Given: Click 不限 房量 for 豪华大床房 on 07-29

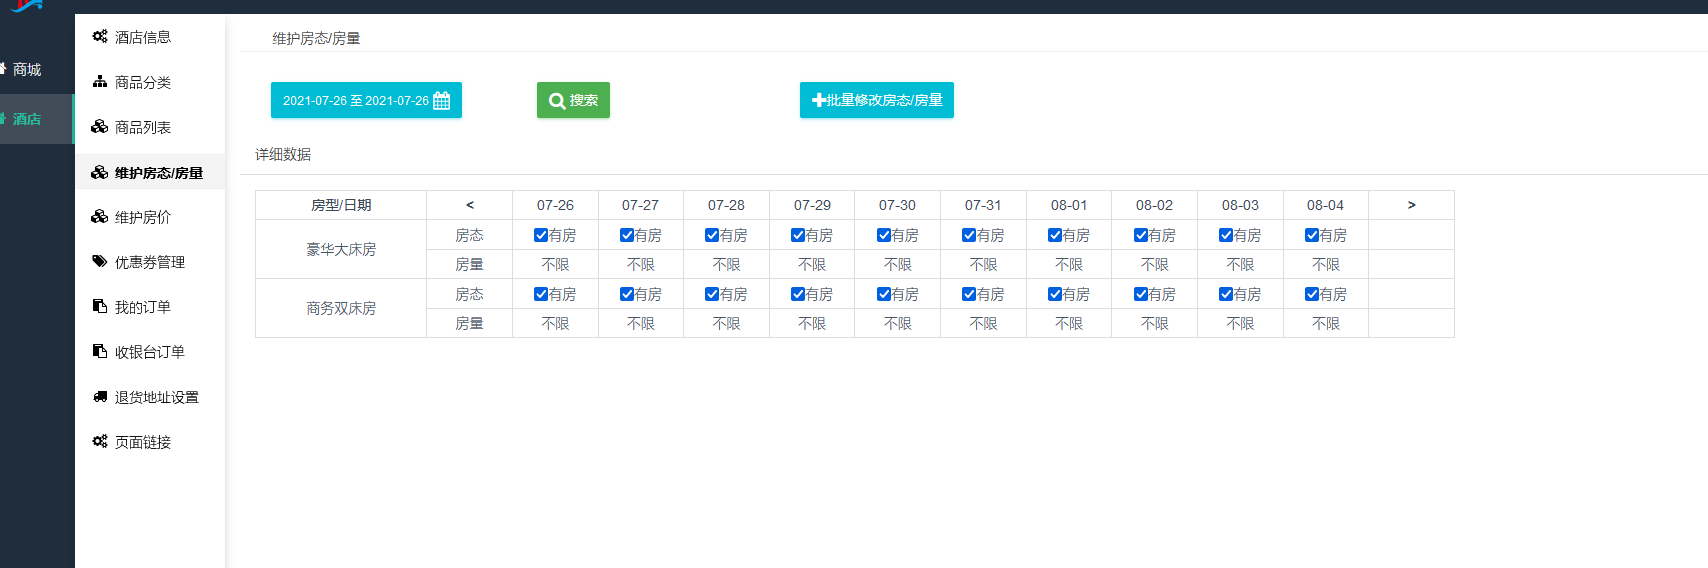Looking at the screenshot, I should point(812,264).
